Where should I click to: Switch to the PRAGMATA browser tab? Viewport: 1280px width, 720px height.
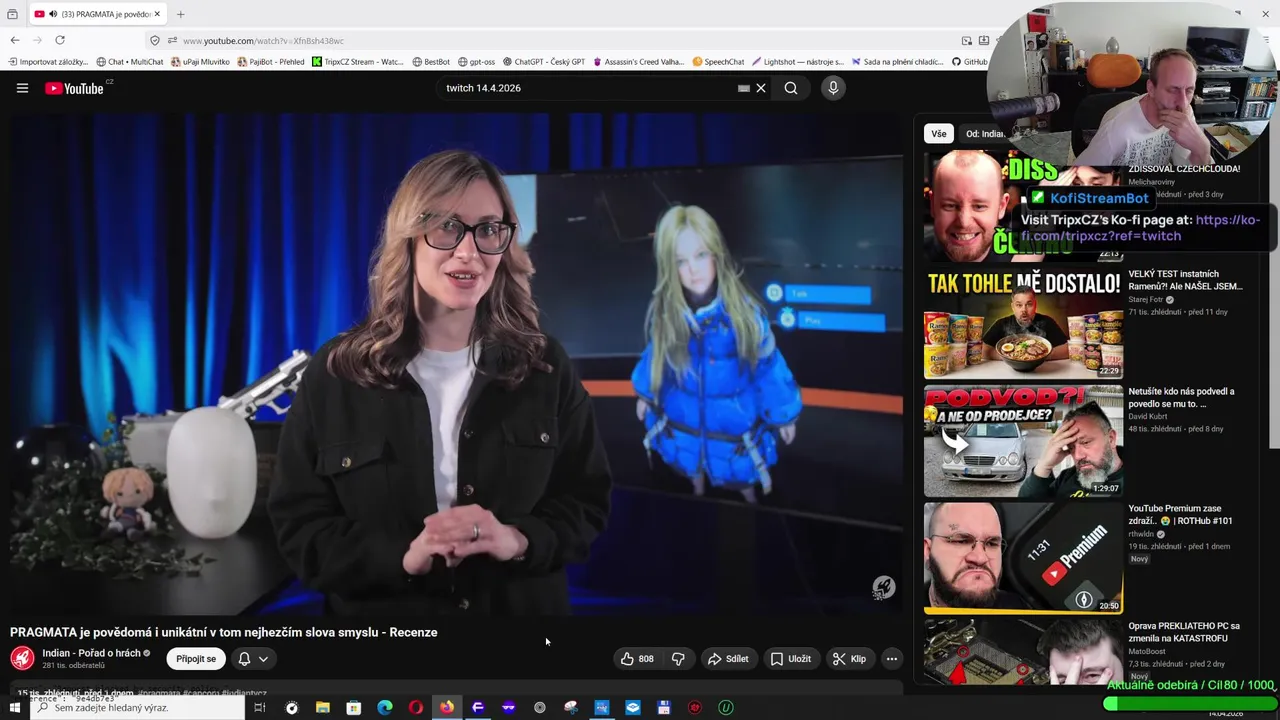tap(96, 14)
